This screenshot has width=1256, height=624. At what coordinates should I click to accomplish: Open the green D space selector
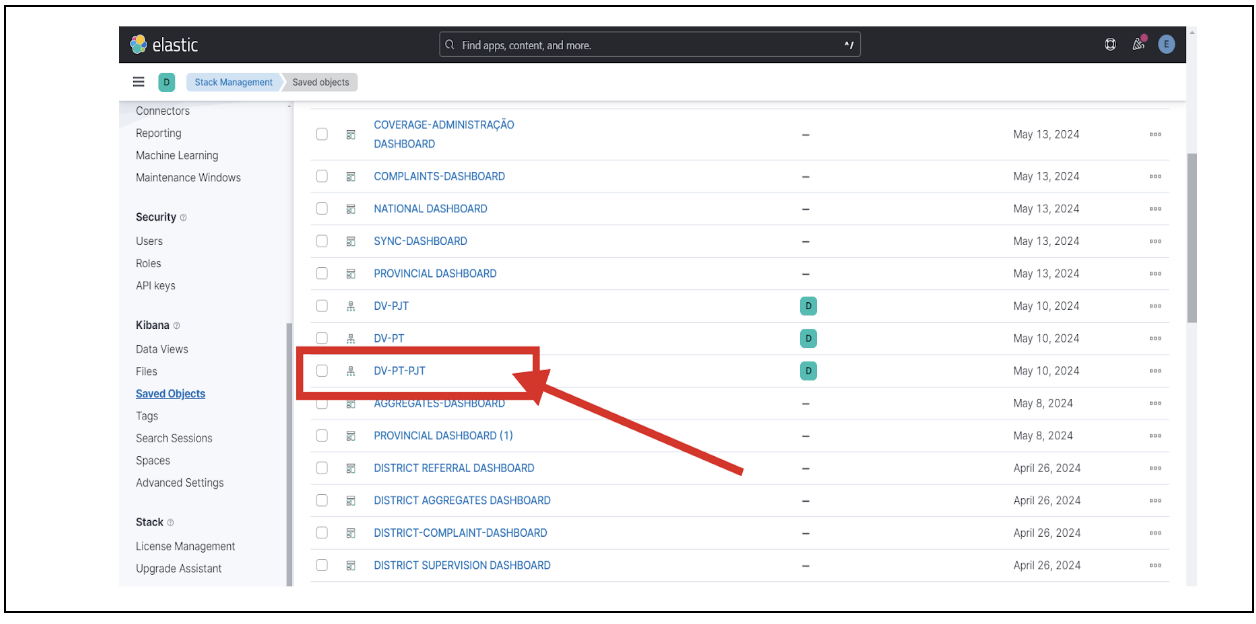(167, 82)
